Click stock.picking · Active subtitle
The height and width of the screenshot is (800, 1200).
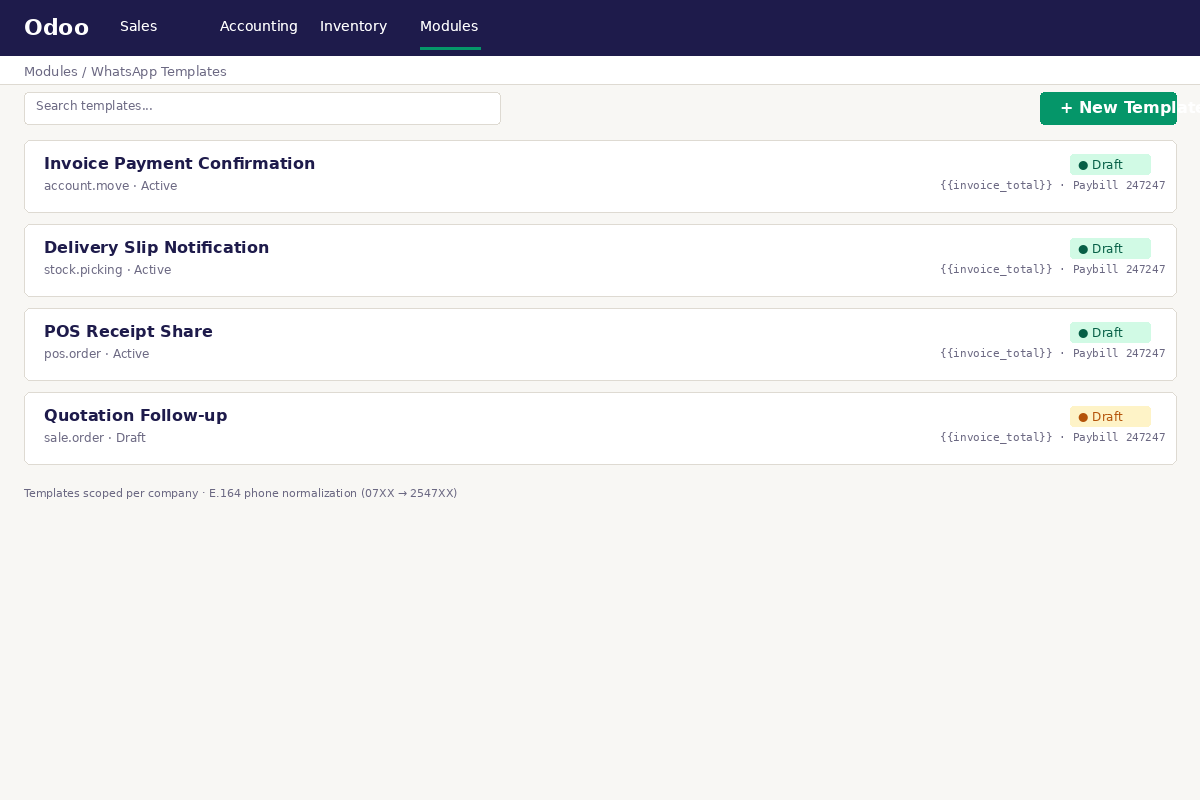(107, 270)
